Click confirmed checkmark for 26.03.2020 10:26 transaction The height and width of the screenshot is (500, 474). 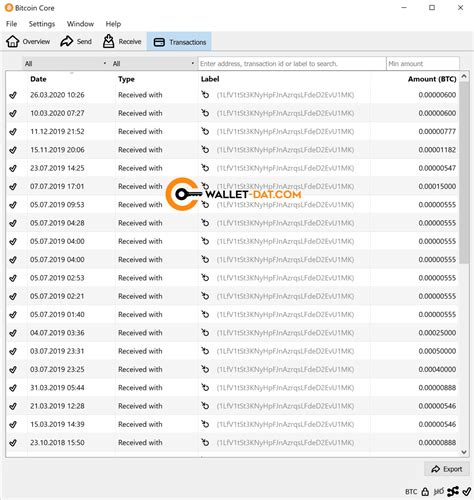[13, 95]
